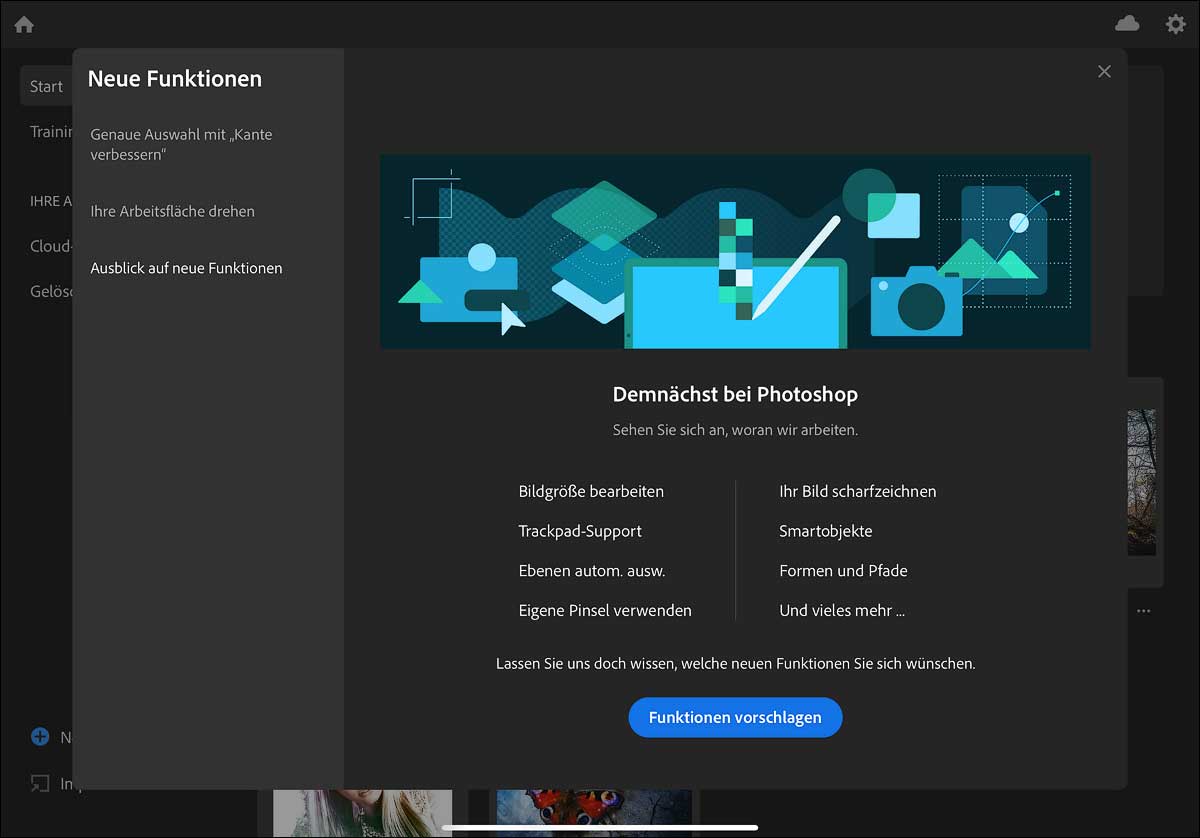Viewport: 1200px width, 838px height.
Task: Click the blue plus create-new icon
Action: [40, 737]
